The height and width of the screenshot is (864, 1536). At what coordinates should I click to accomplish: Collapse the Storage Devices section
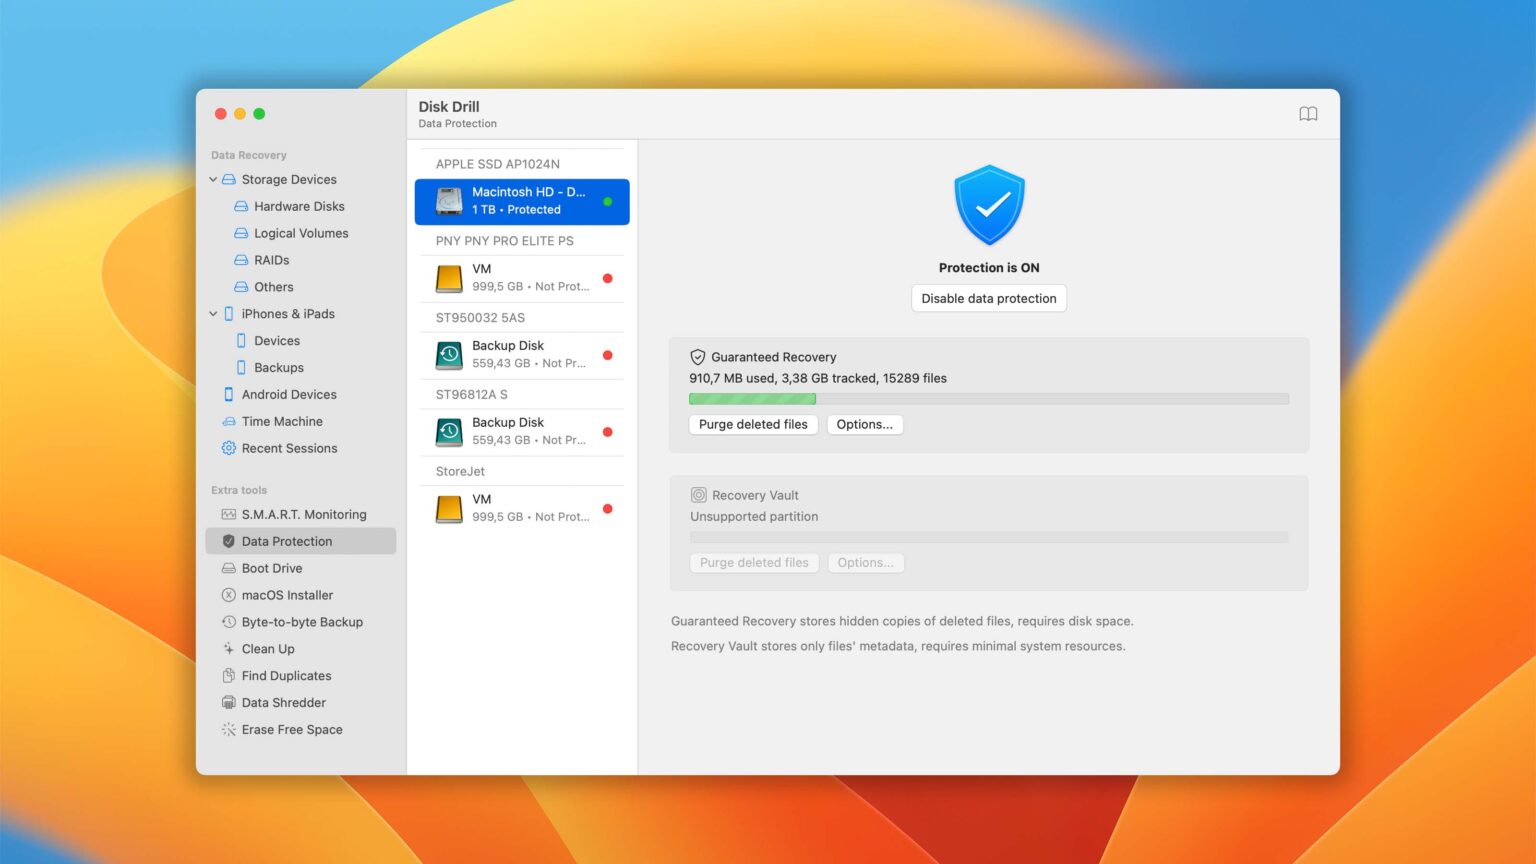pyautogui.click(x=213, y=179)
